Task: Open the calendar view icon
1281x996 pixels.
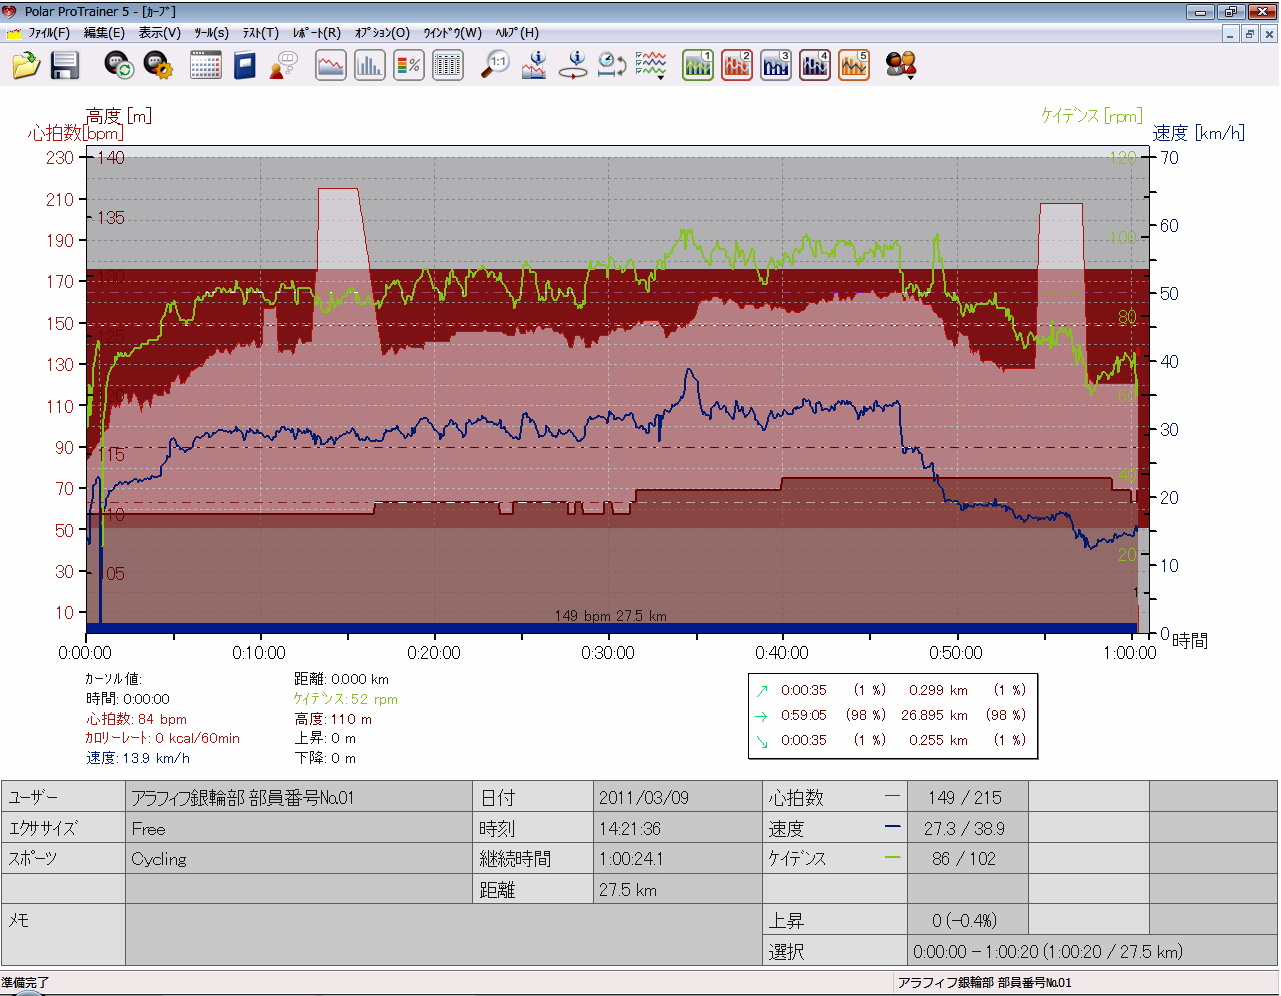Action: coord(205,66)
